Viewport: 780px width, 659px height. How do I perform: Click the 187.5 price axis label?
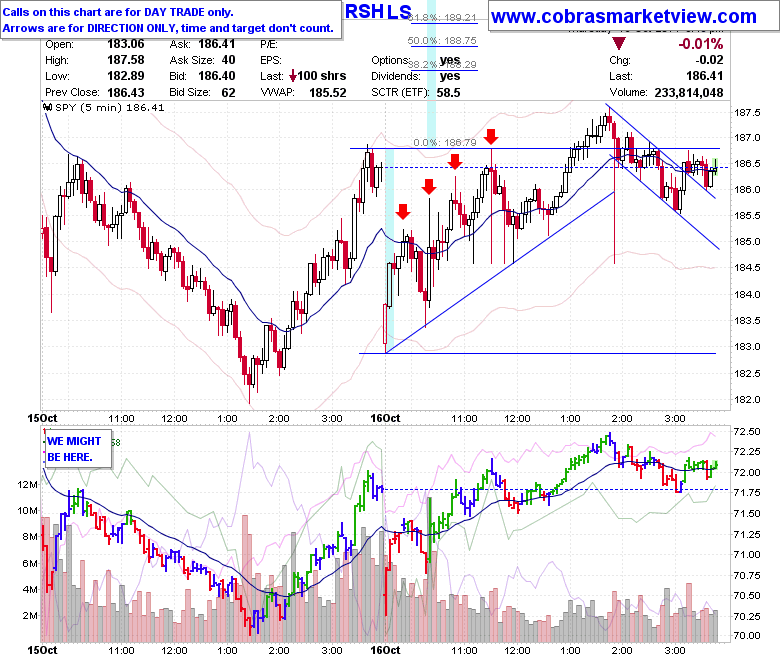747,112
